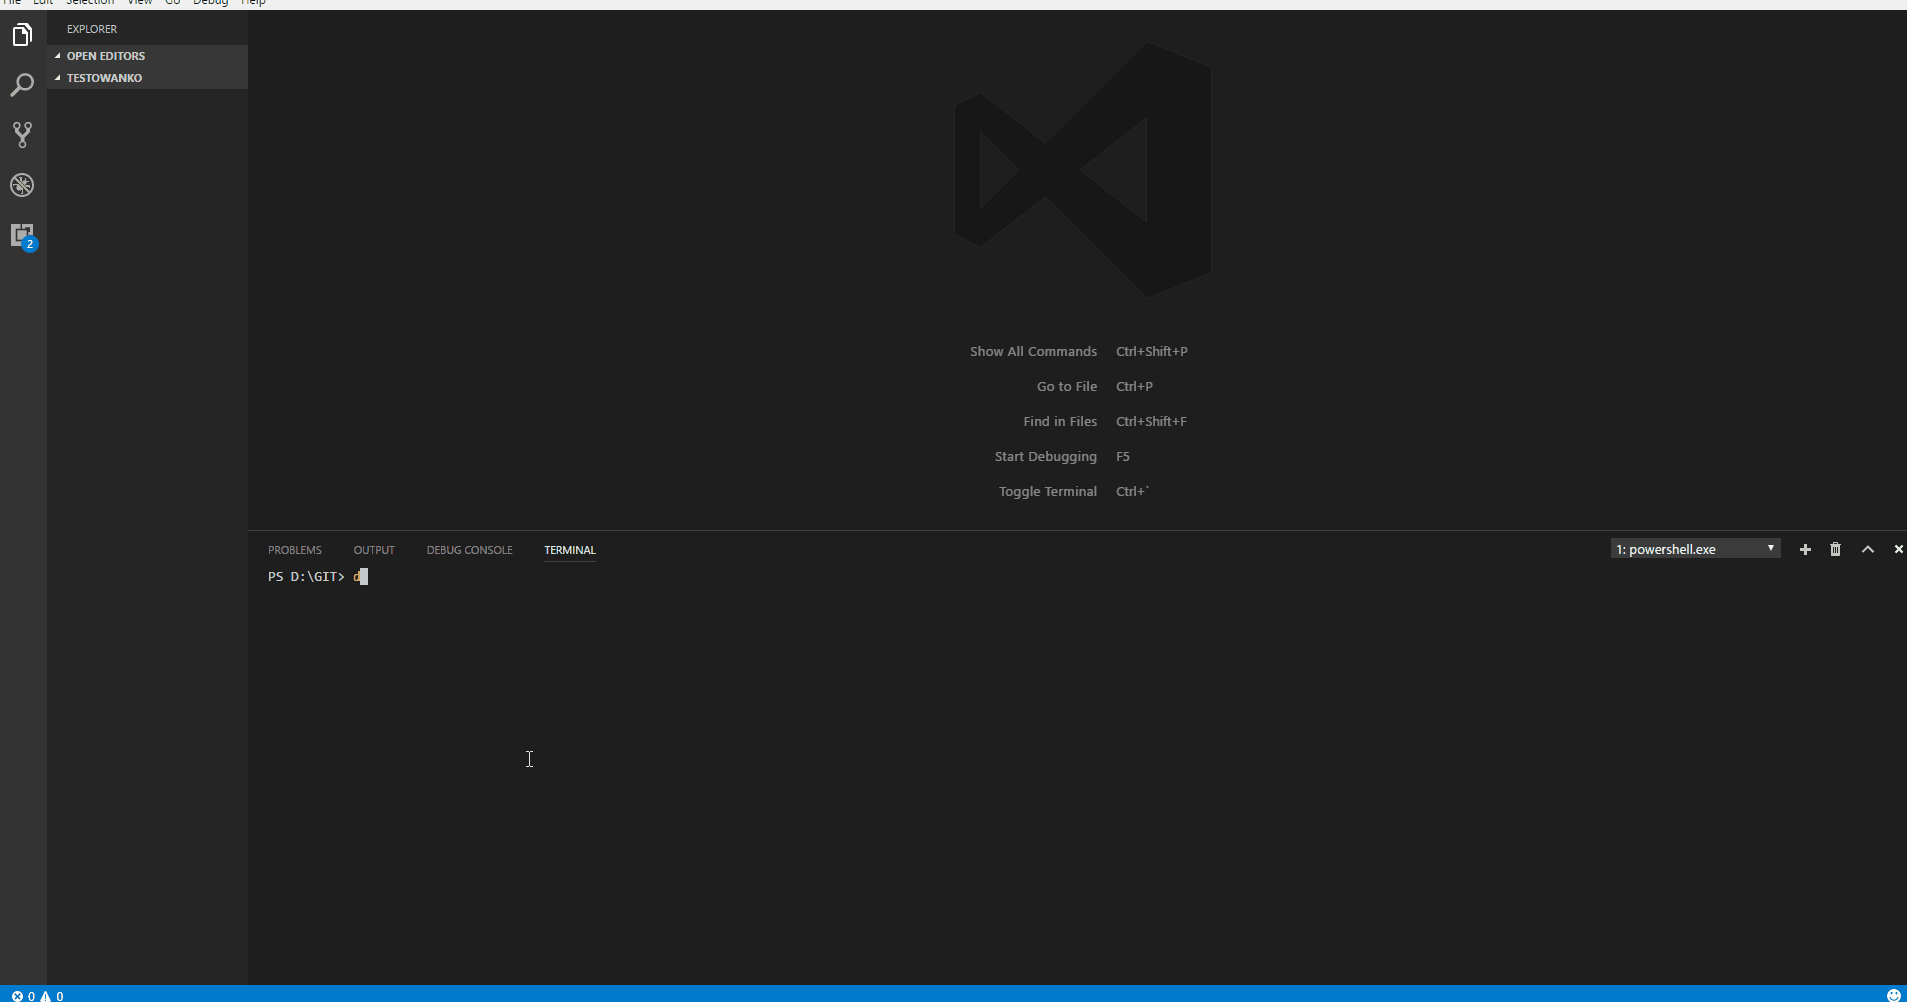The width and height of the screenshot is (1907, 1002).
Task: Open the Source Control branch icon
Action: (22, 135)
